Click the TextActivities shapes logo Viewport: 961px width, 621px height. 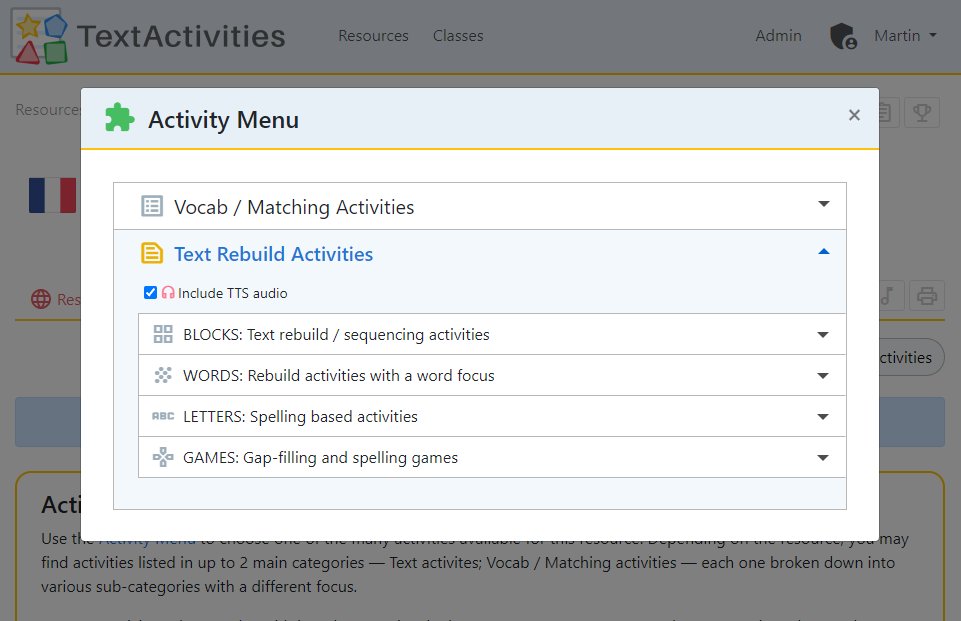pyautogui.click(x=39, y=36)
